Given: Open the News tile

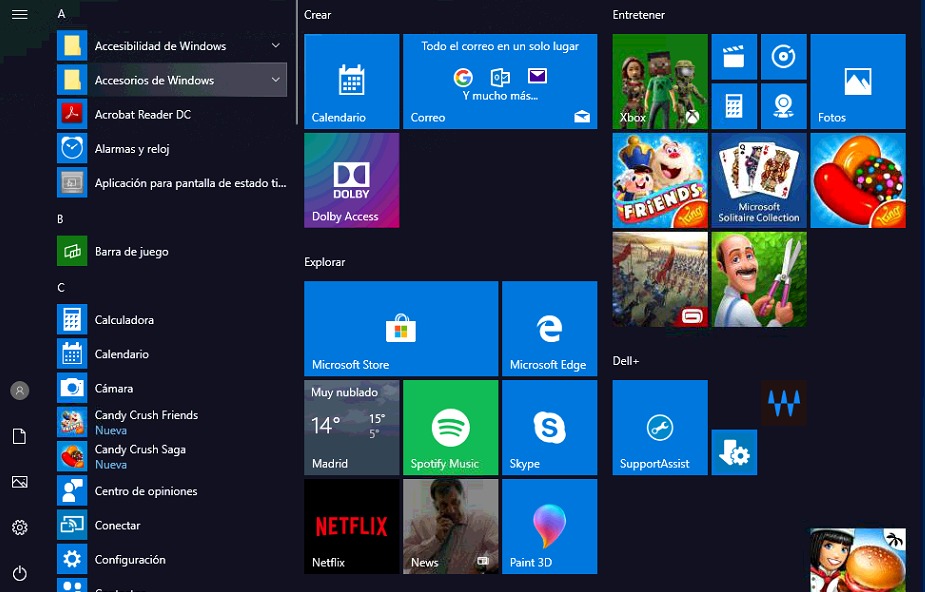Looking at the screenshot, I should tap(451, 527).
